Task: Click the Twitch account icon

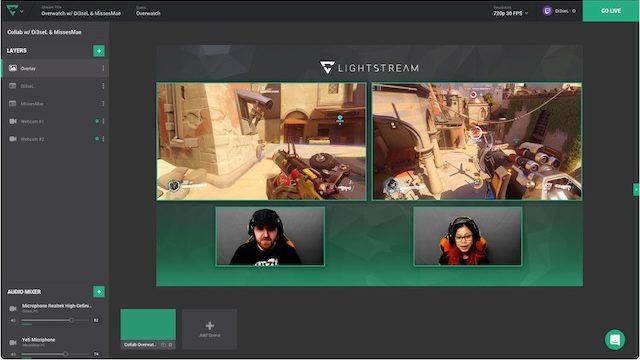Action: tap(547, 11)
